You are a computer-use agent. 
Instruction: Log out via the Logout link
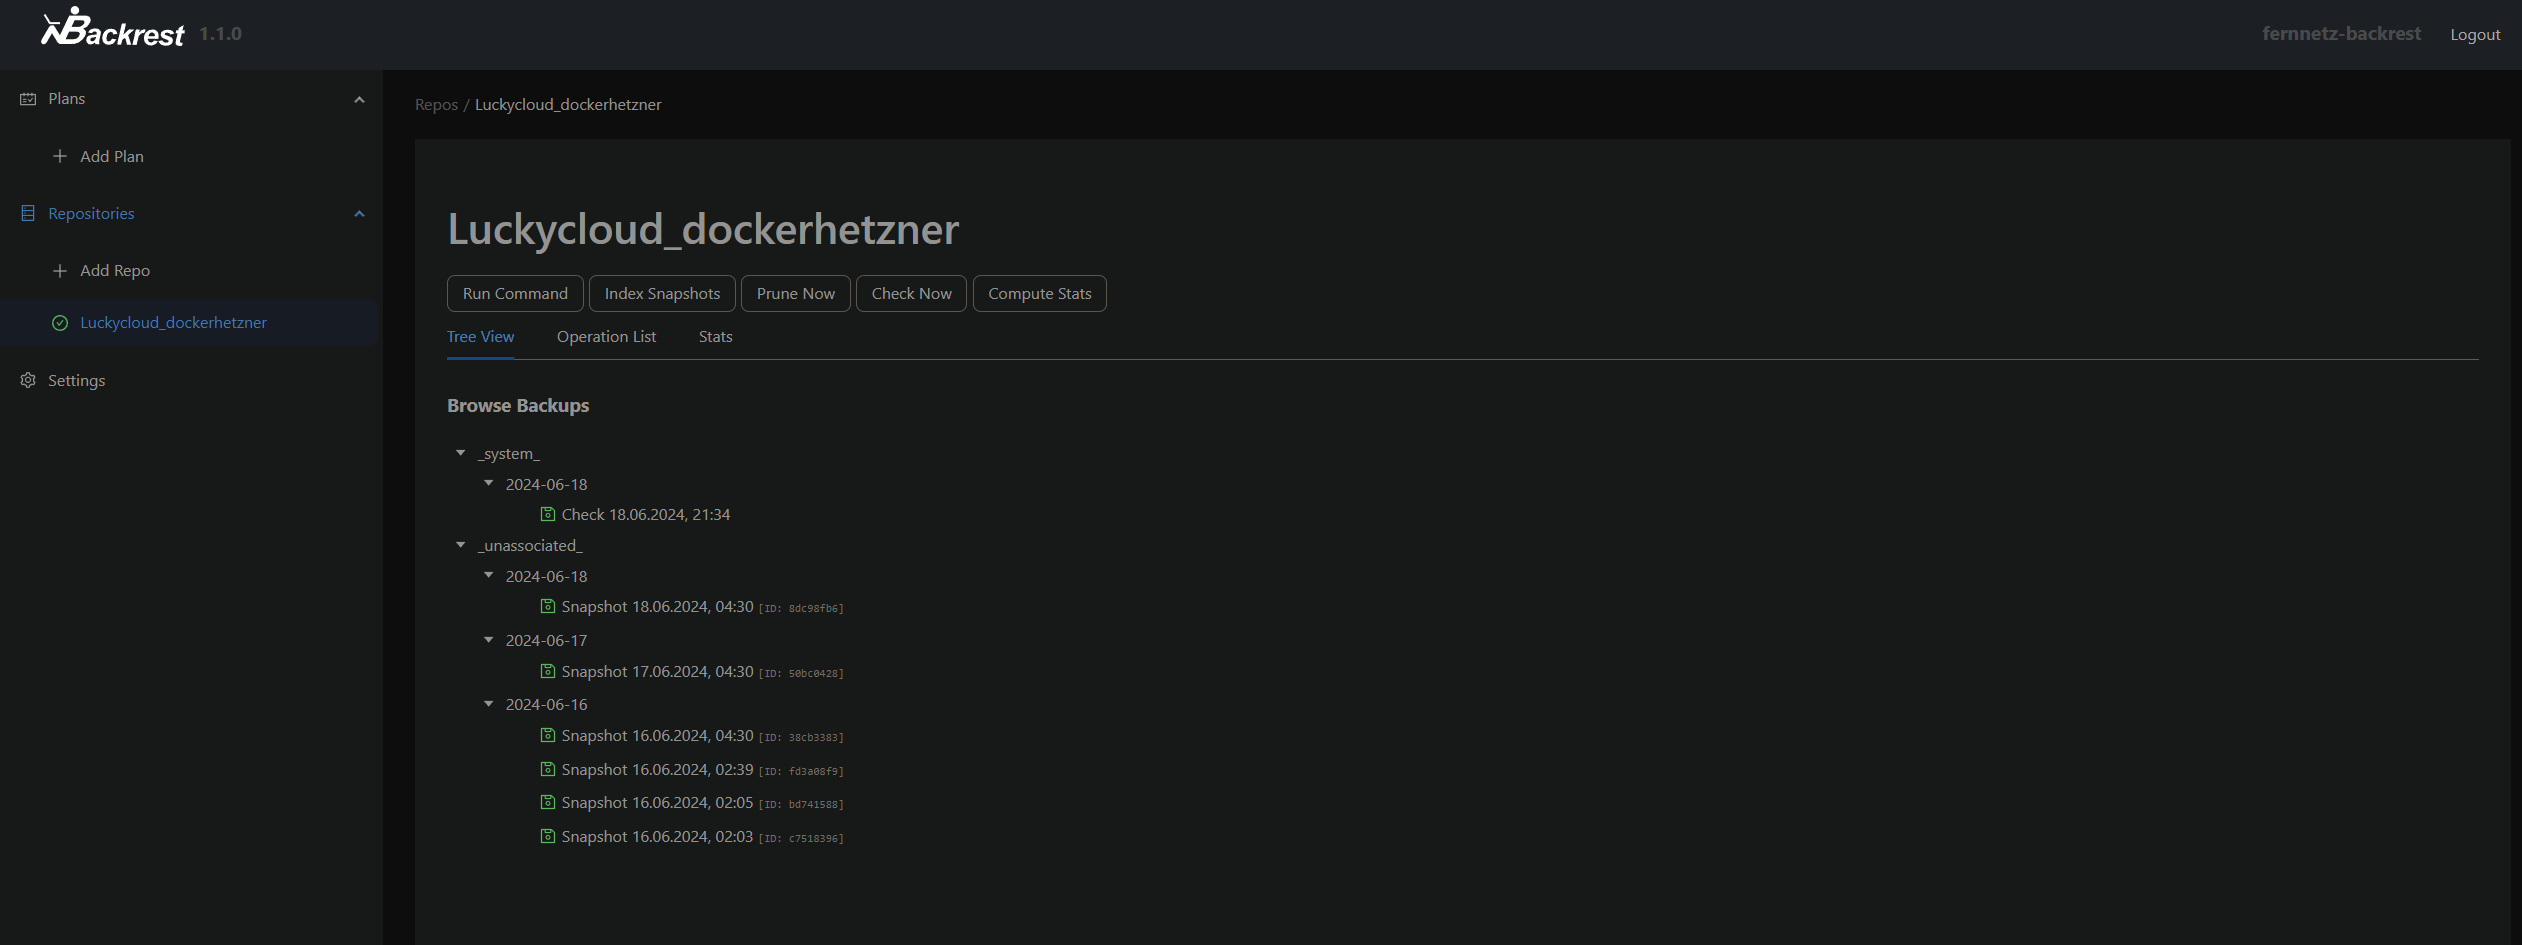tap(2474, 35)
